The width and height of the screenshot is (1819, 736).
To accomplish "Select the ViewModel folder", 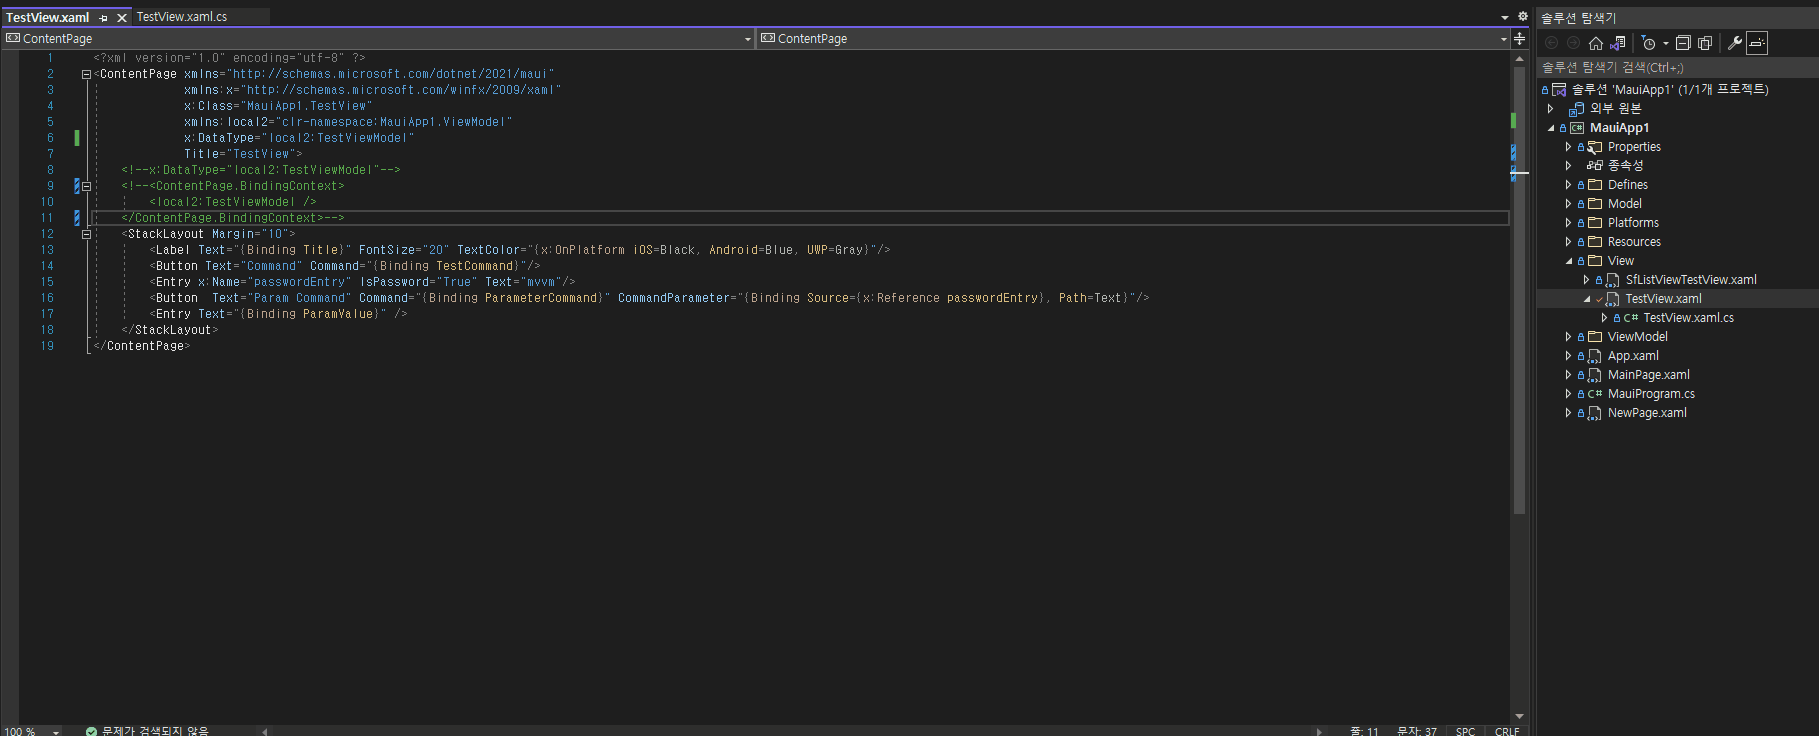I will 1637,337.
